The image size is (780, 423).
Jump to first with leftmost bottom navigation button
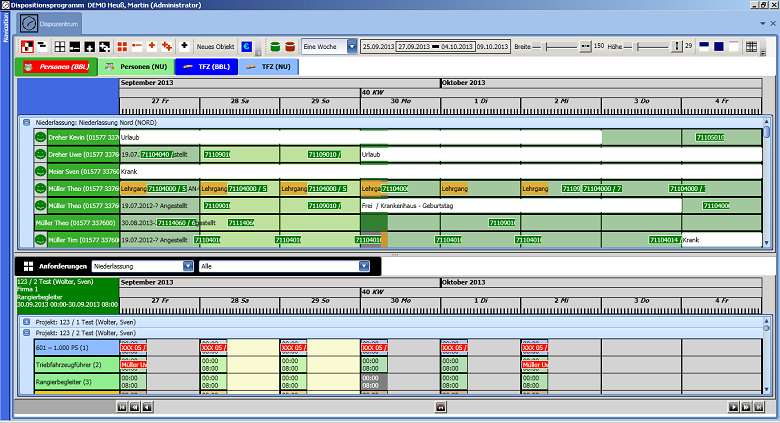tap(122, 407)
